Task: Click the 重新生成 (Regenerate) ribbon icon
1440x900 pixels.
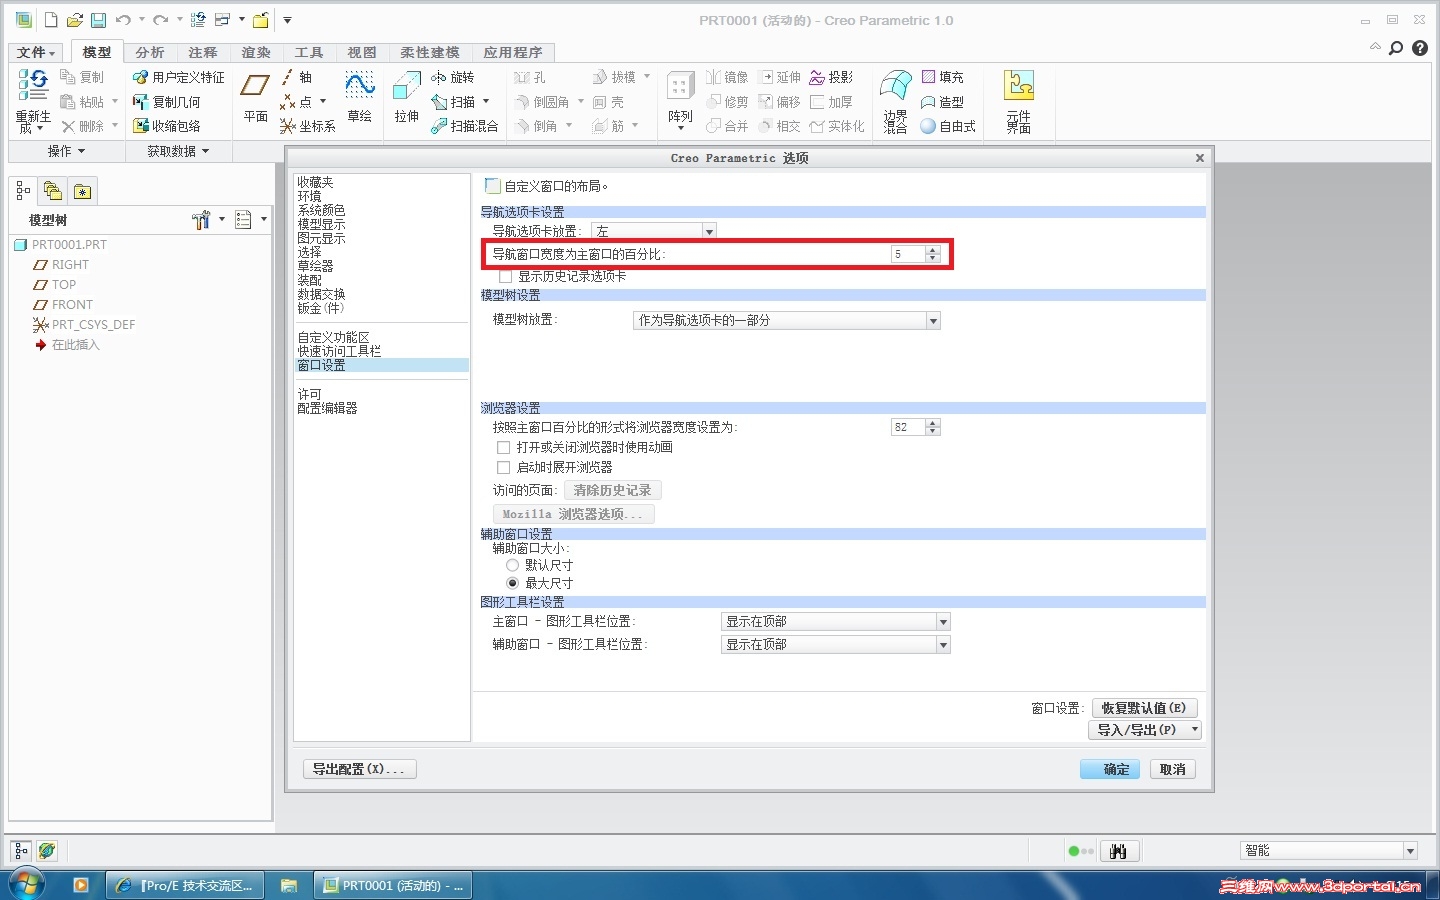Action: [x=32, y=100]
